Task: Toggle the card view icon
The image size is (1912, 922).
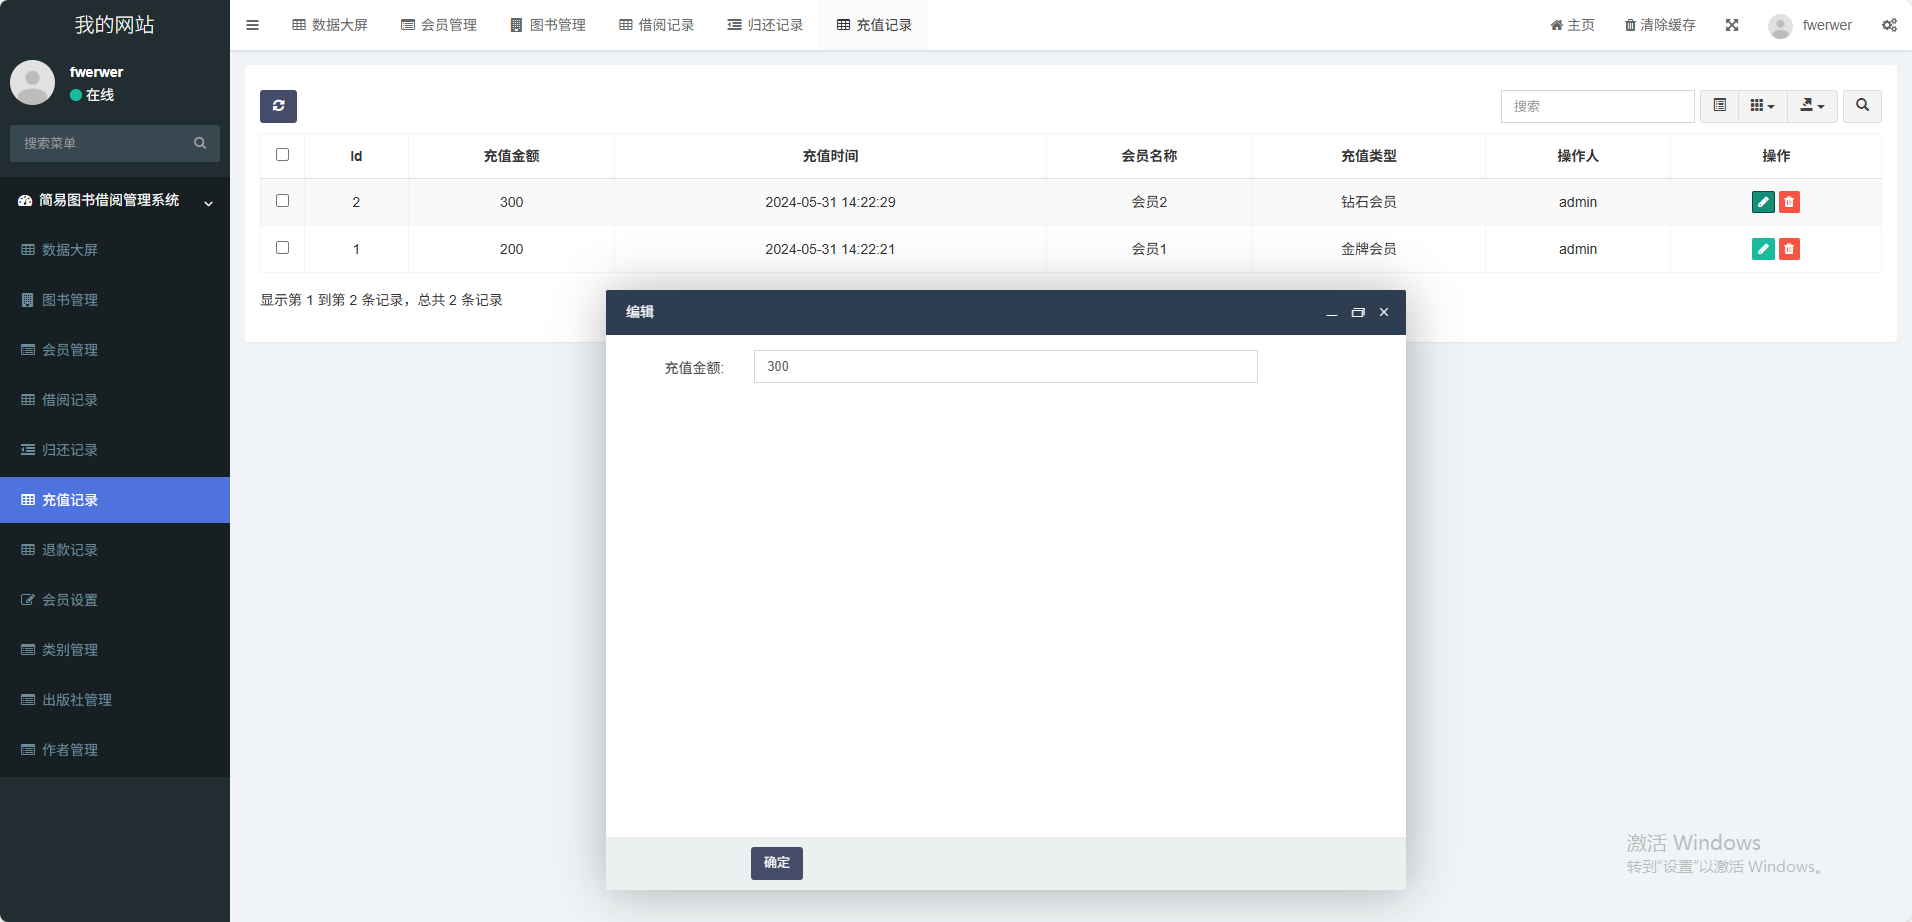Action: pyautogui.click(x=1719, y=106)
